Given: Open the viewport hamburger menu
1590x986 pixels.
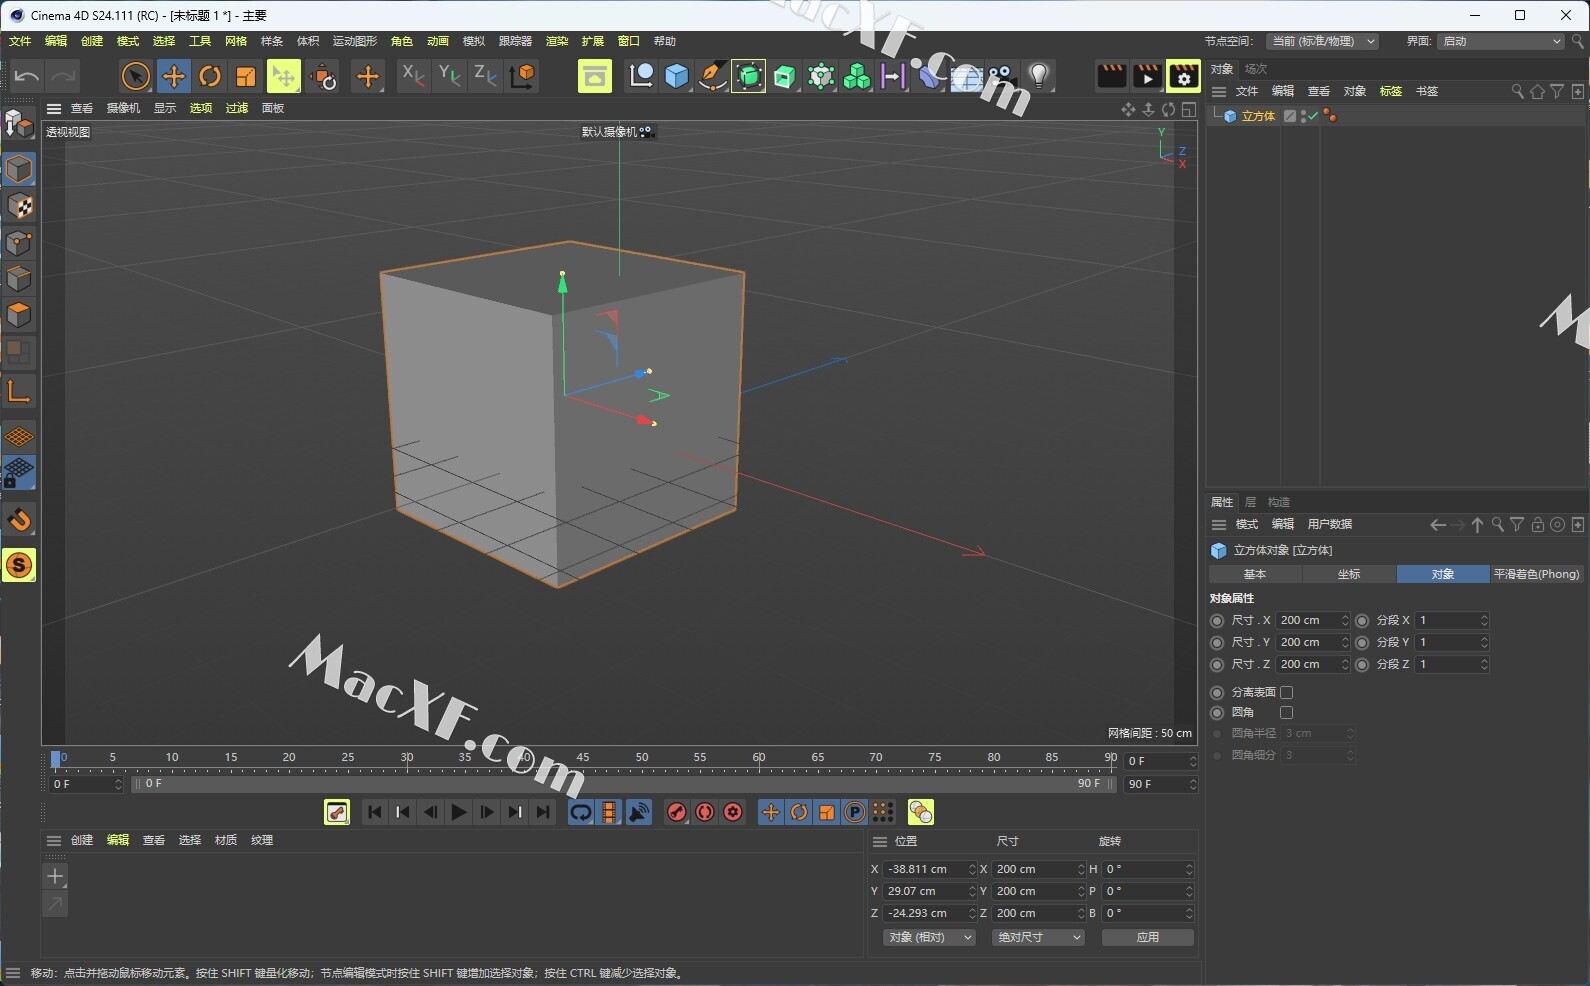Looking at the screenshot, I should coord(54,108).
